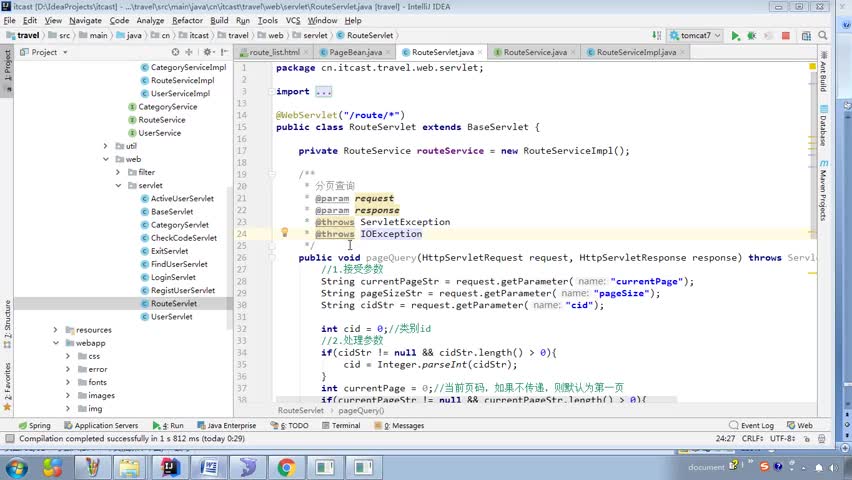Open the tomcat7 run configuration dropdown
Screen dimensions: 852x480
(696, 35)
